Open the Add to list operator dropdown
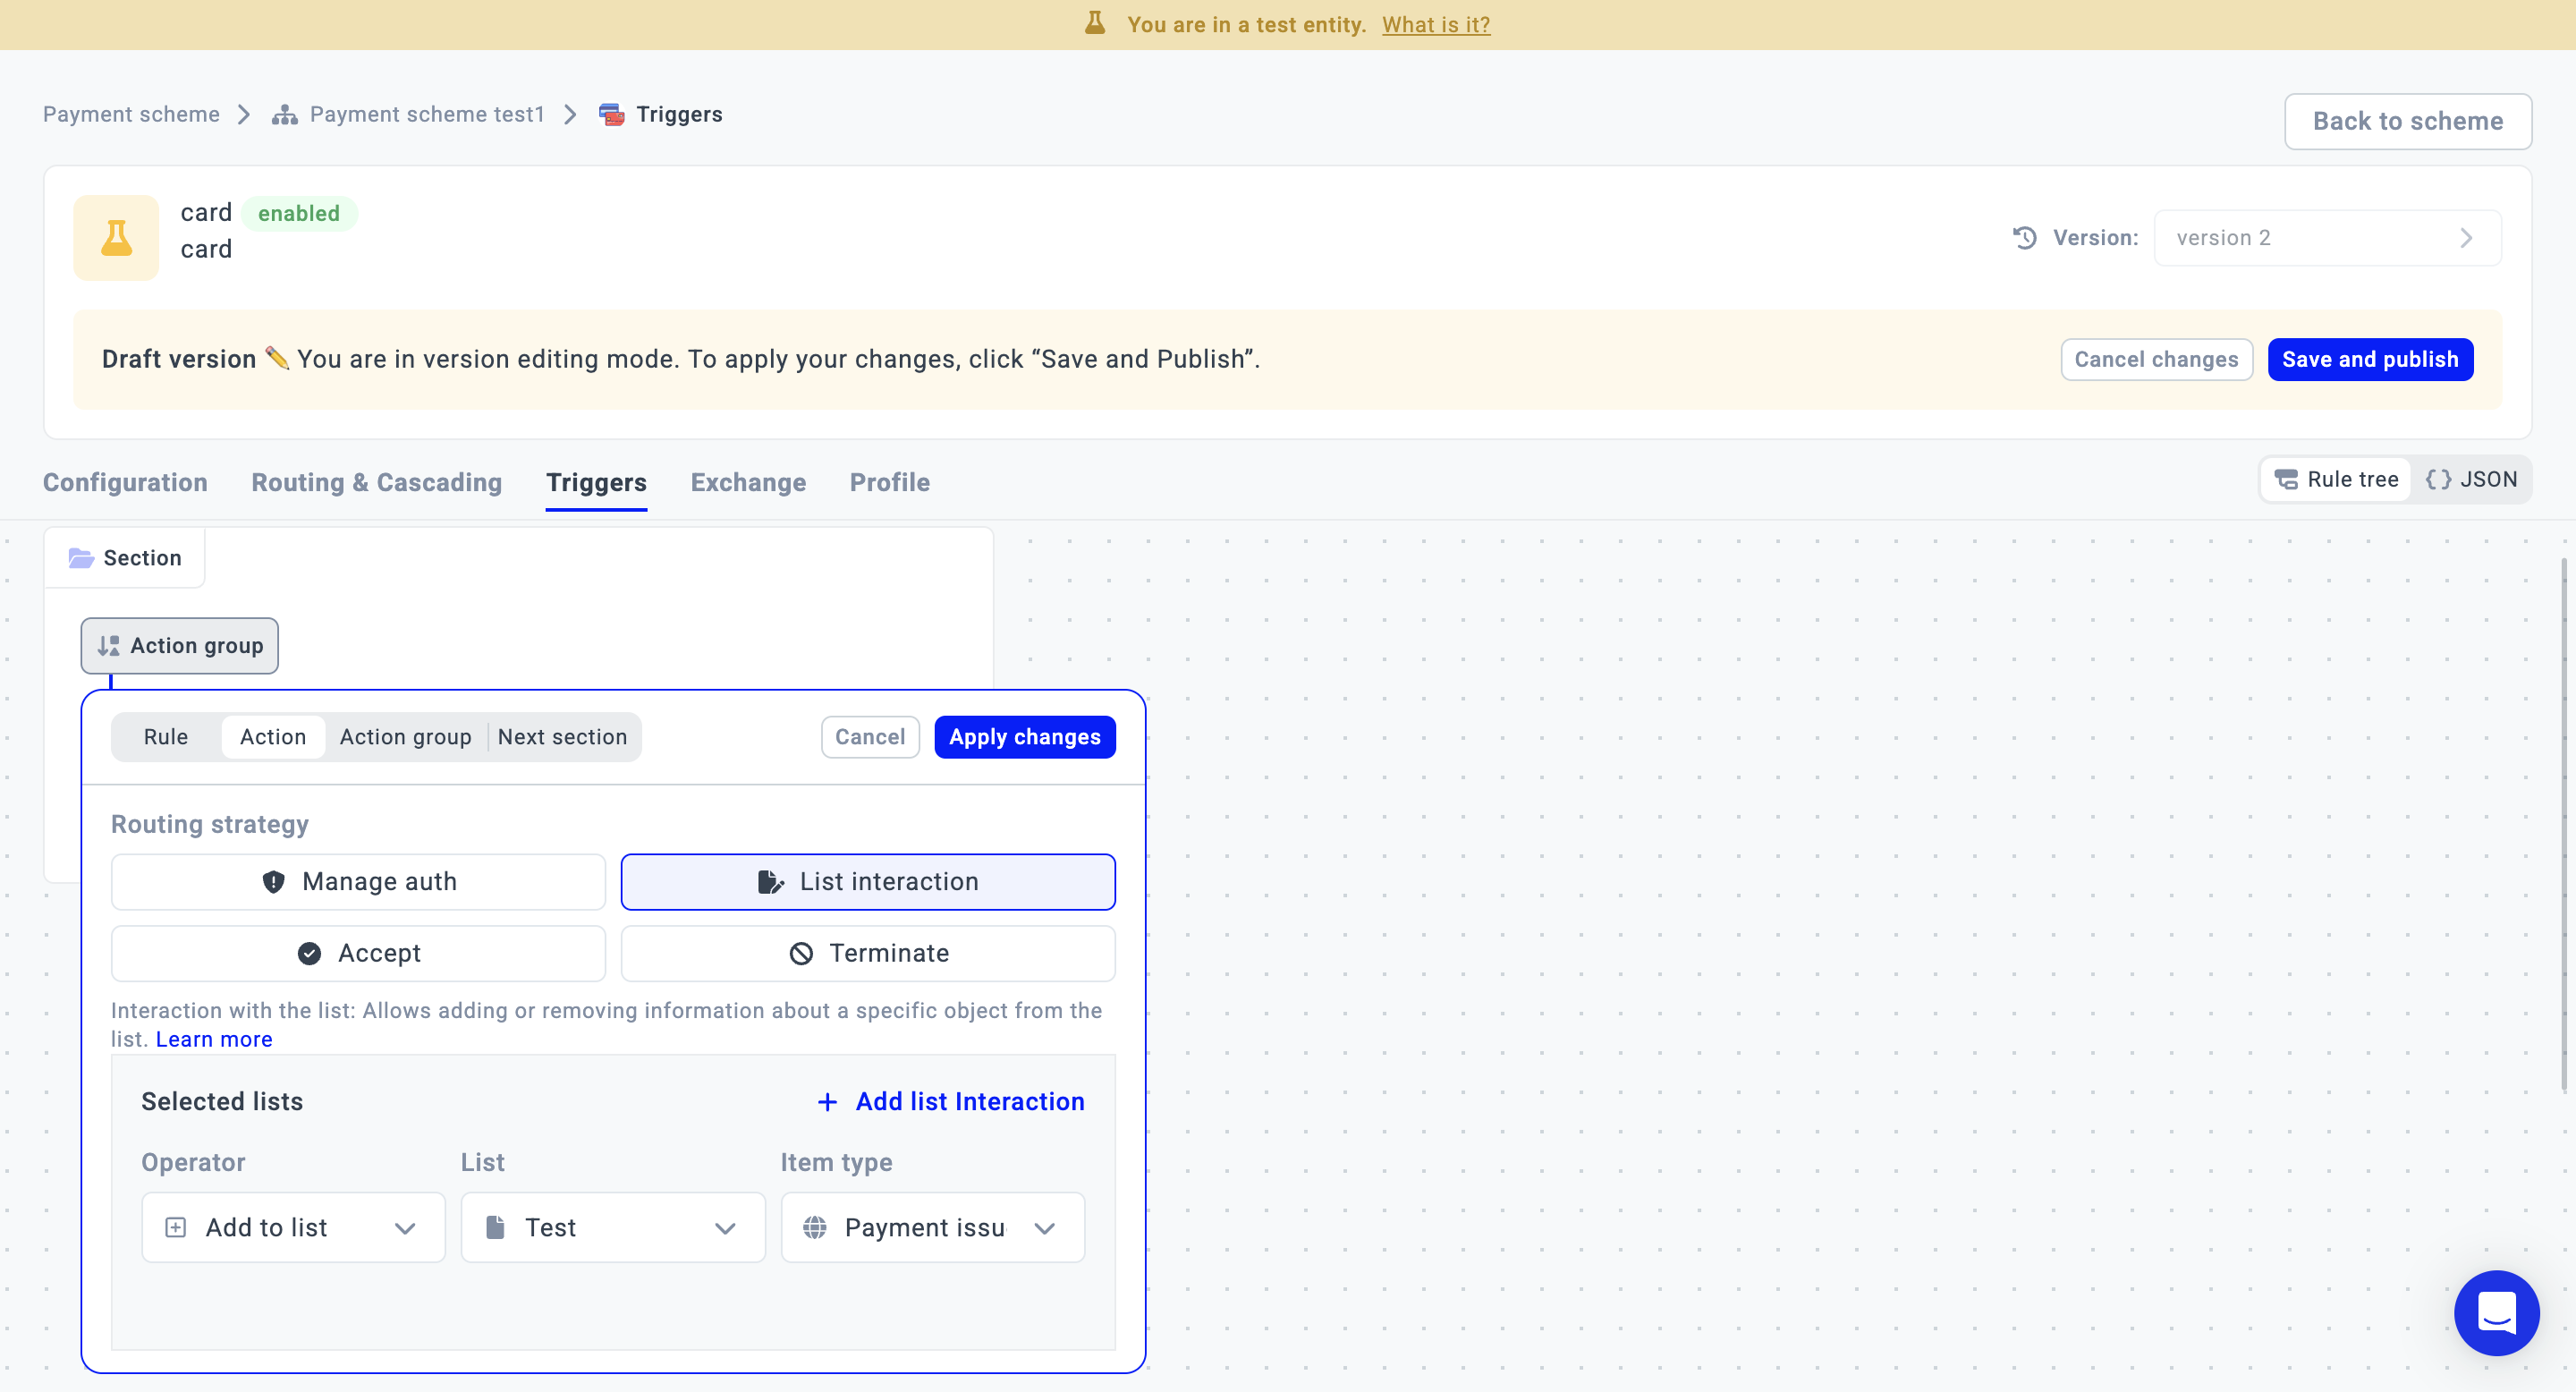The image size is (2576, 1392). pyautogui.click(x=293, y=1227)
